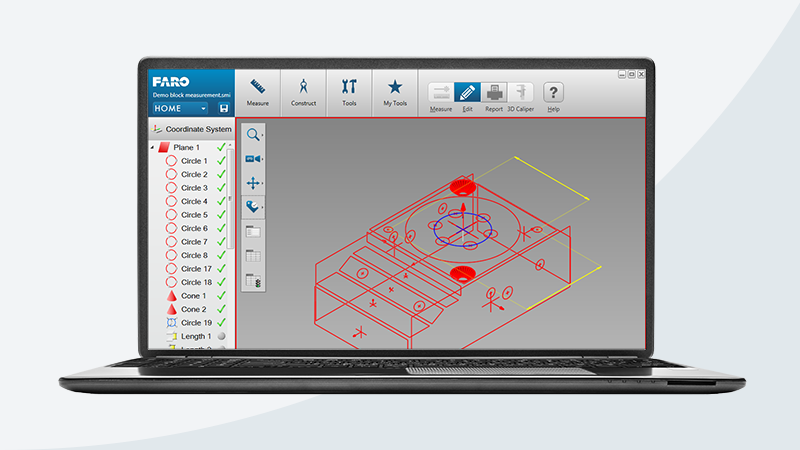800x450 pixels.
Task: Select the camera view tool
Action: [253, 159]
